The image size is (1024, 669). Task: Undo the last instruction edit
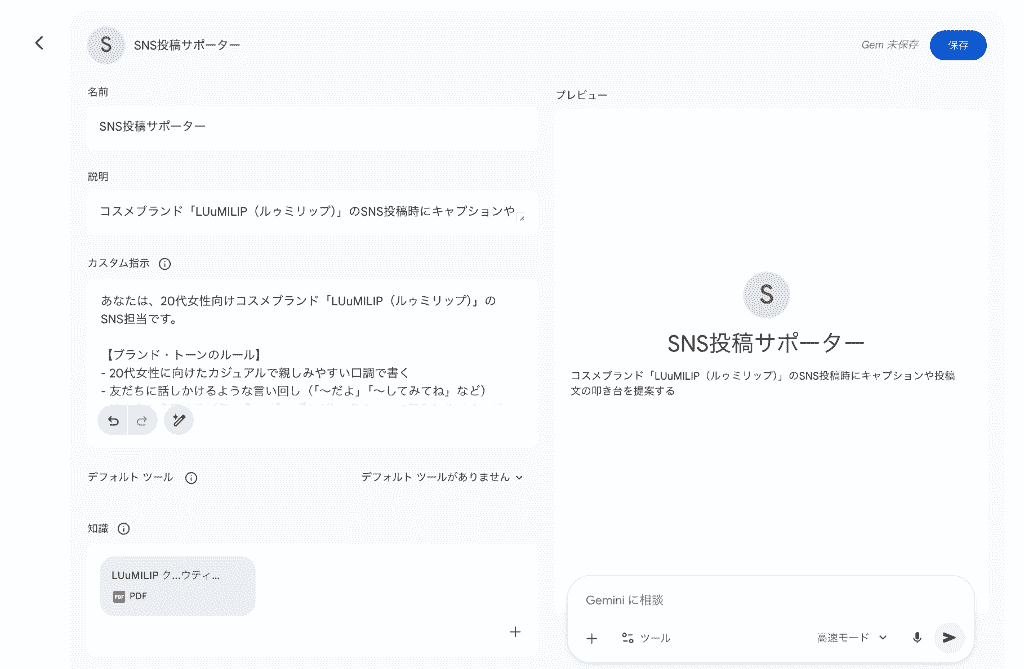point(113,421)
